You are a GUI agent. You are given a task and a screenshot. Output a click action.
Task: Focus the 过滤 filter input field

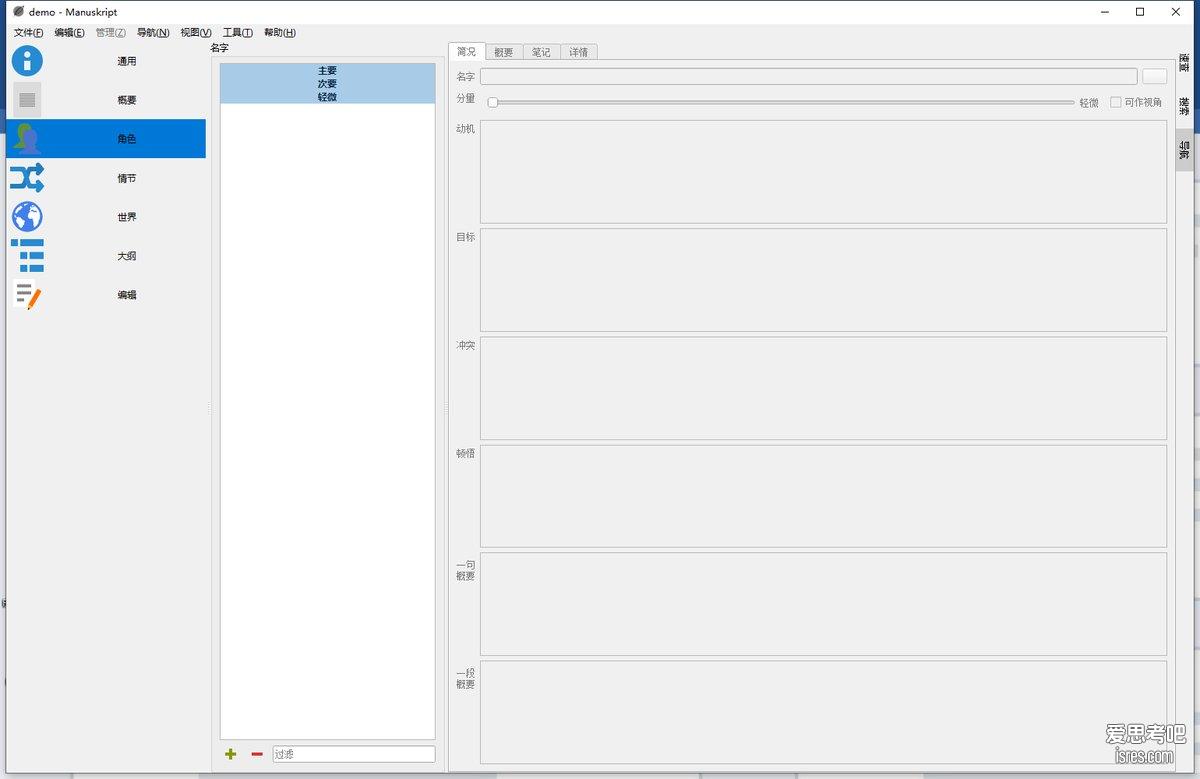pos(354,754)
